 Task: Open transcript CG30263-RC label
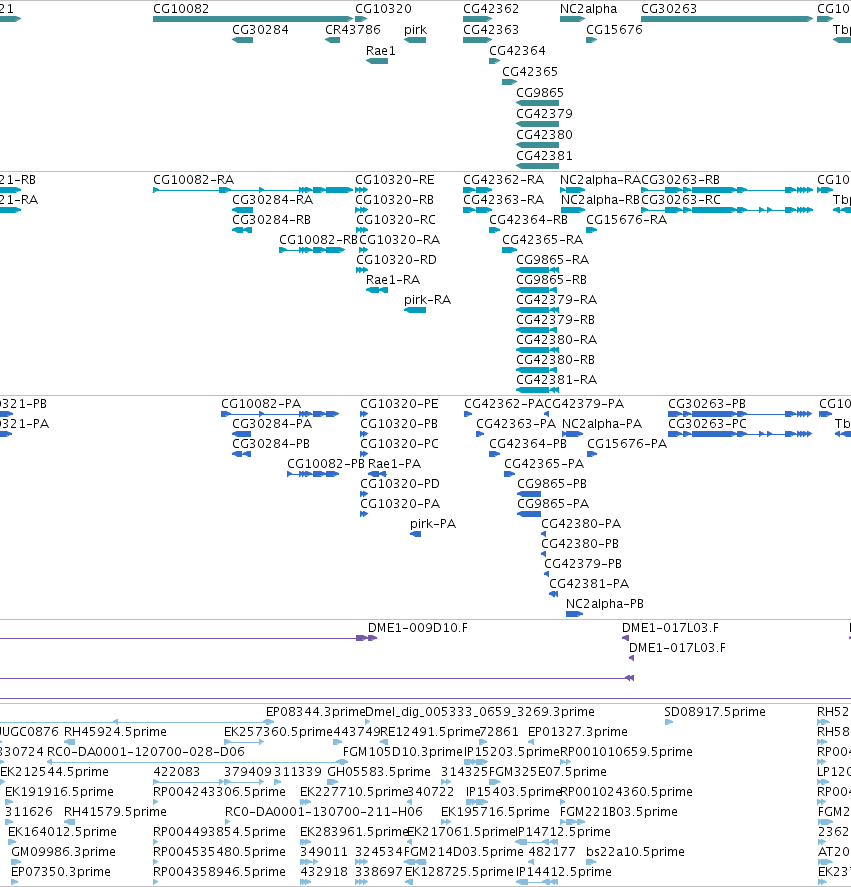pos(681,200)
